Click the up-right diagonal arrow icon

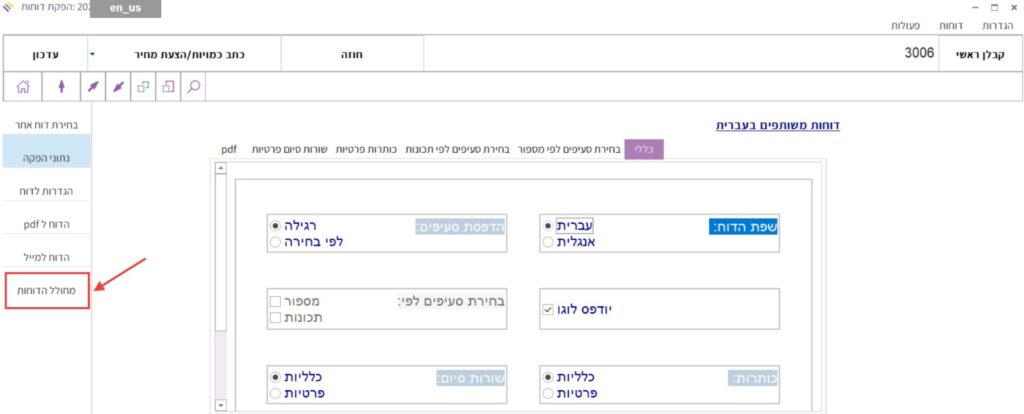coord(93,87)
